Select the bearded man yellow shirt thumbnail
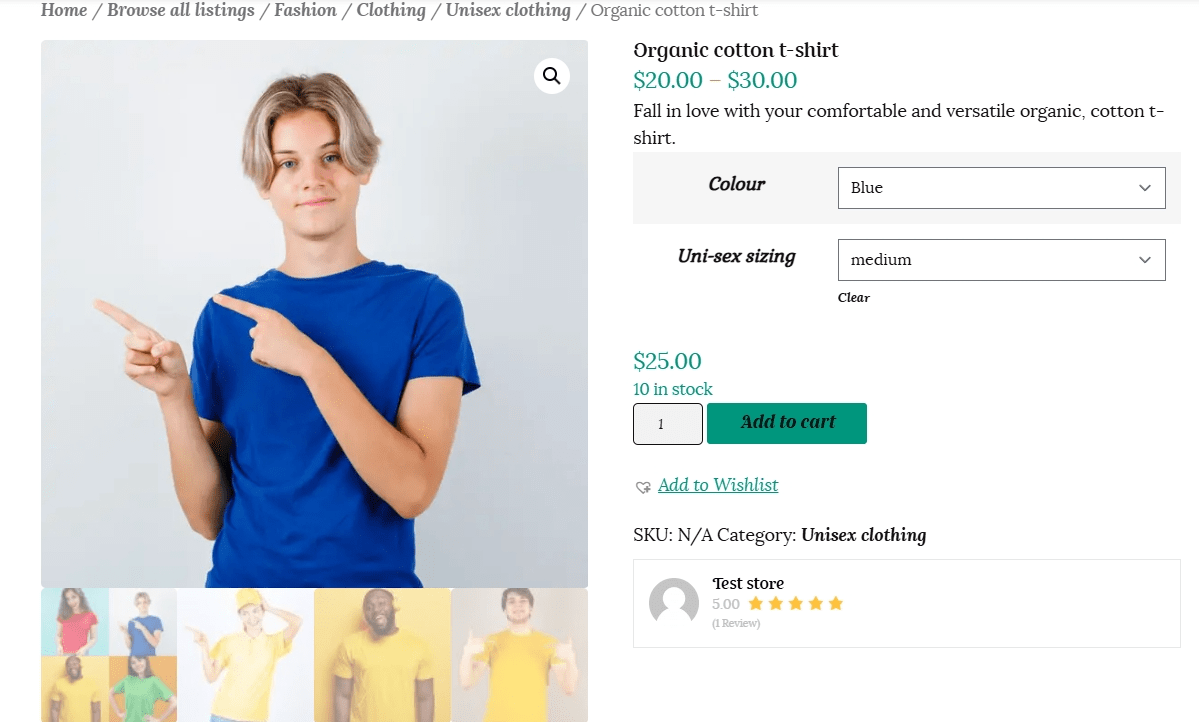This screenshot has width=1199, height=722. [x=382, y=654]
